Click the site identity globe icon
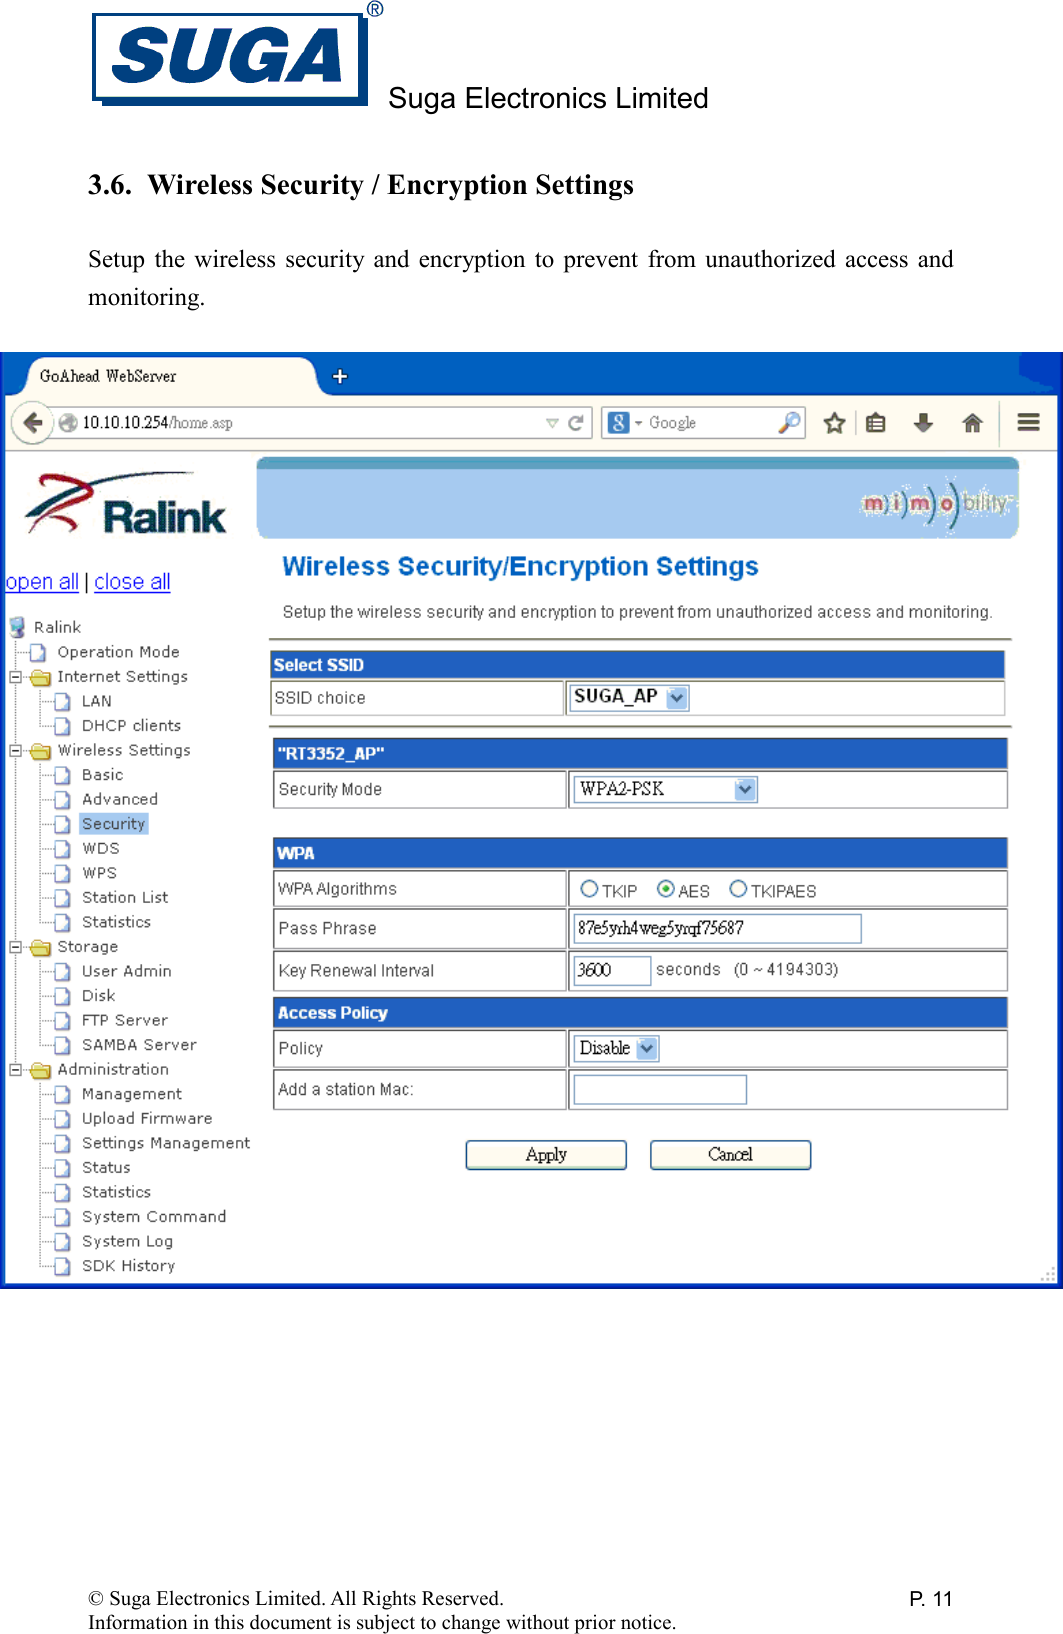Image resolution: width=1063 pixels, height=1634 pixels. point(68,423)
